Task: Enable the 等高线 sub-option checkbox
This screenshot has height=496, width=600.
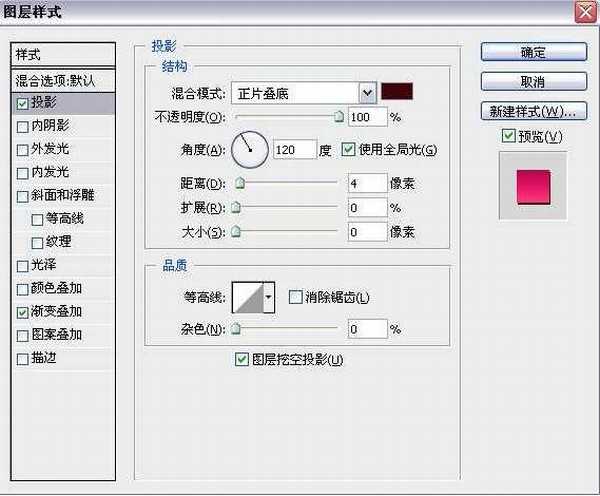Action: click(x=37, y=220)
